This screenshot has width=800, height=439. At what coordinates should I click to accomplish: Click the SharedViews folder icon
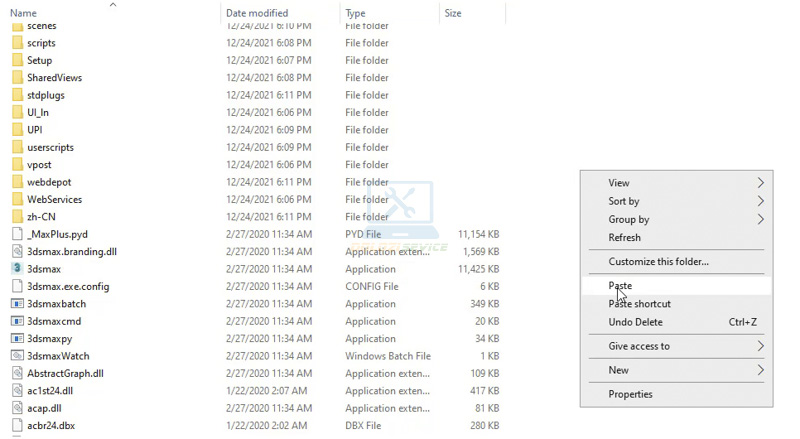pyautogui.click(x=17, y=78)
